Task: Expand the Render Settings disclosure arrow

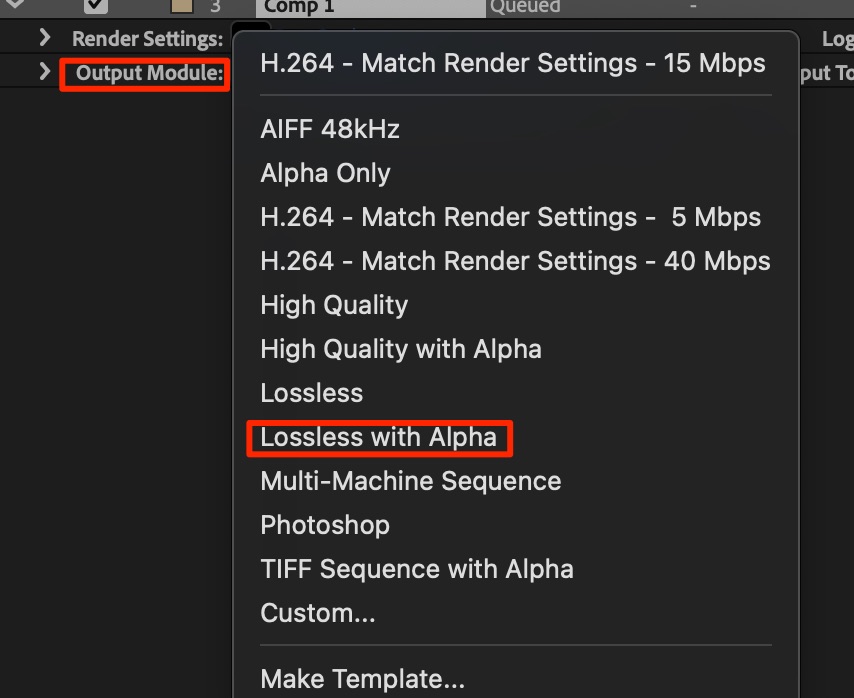Action: tap(44, 39)
